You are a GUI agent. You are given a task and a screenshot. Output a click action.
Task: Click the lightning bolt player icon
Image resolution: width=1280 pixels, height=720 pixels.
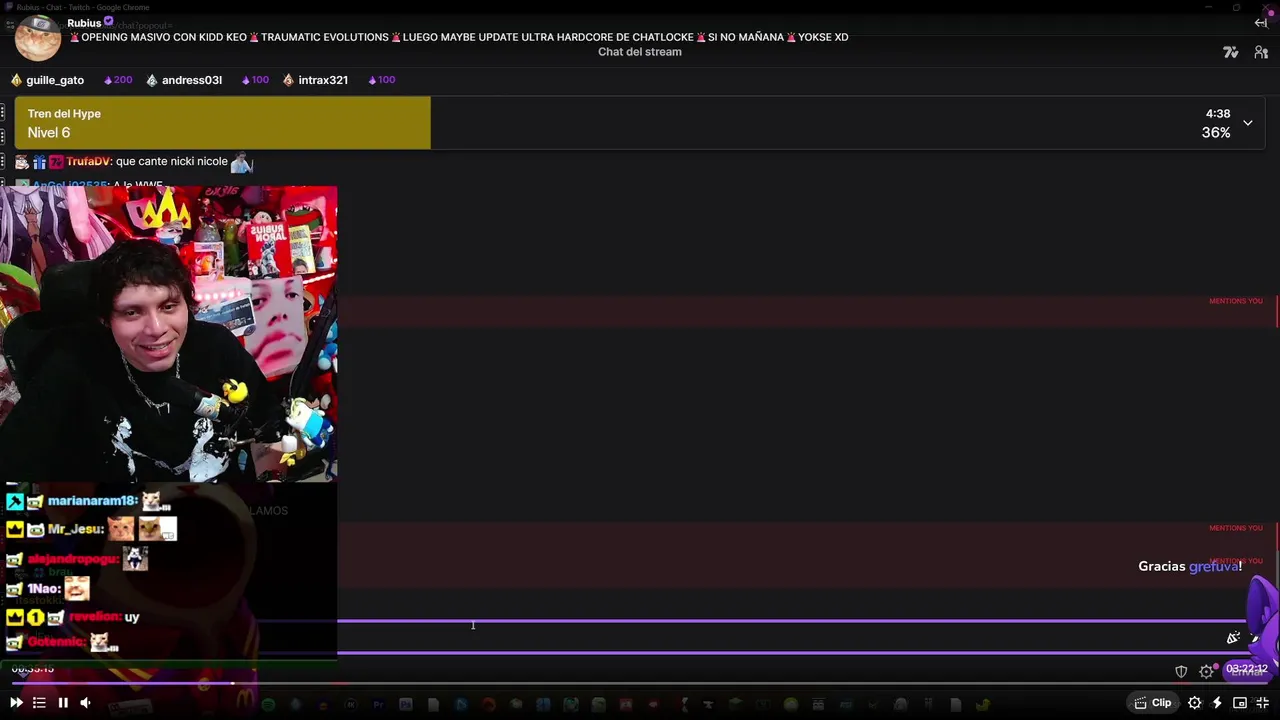point(1217,703)
